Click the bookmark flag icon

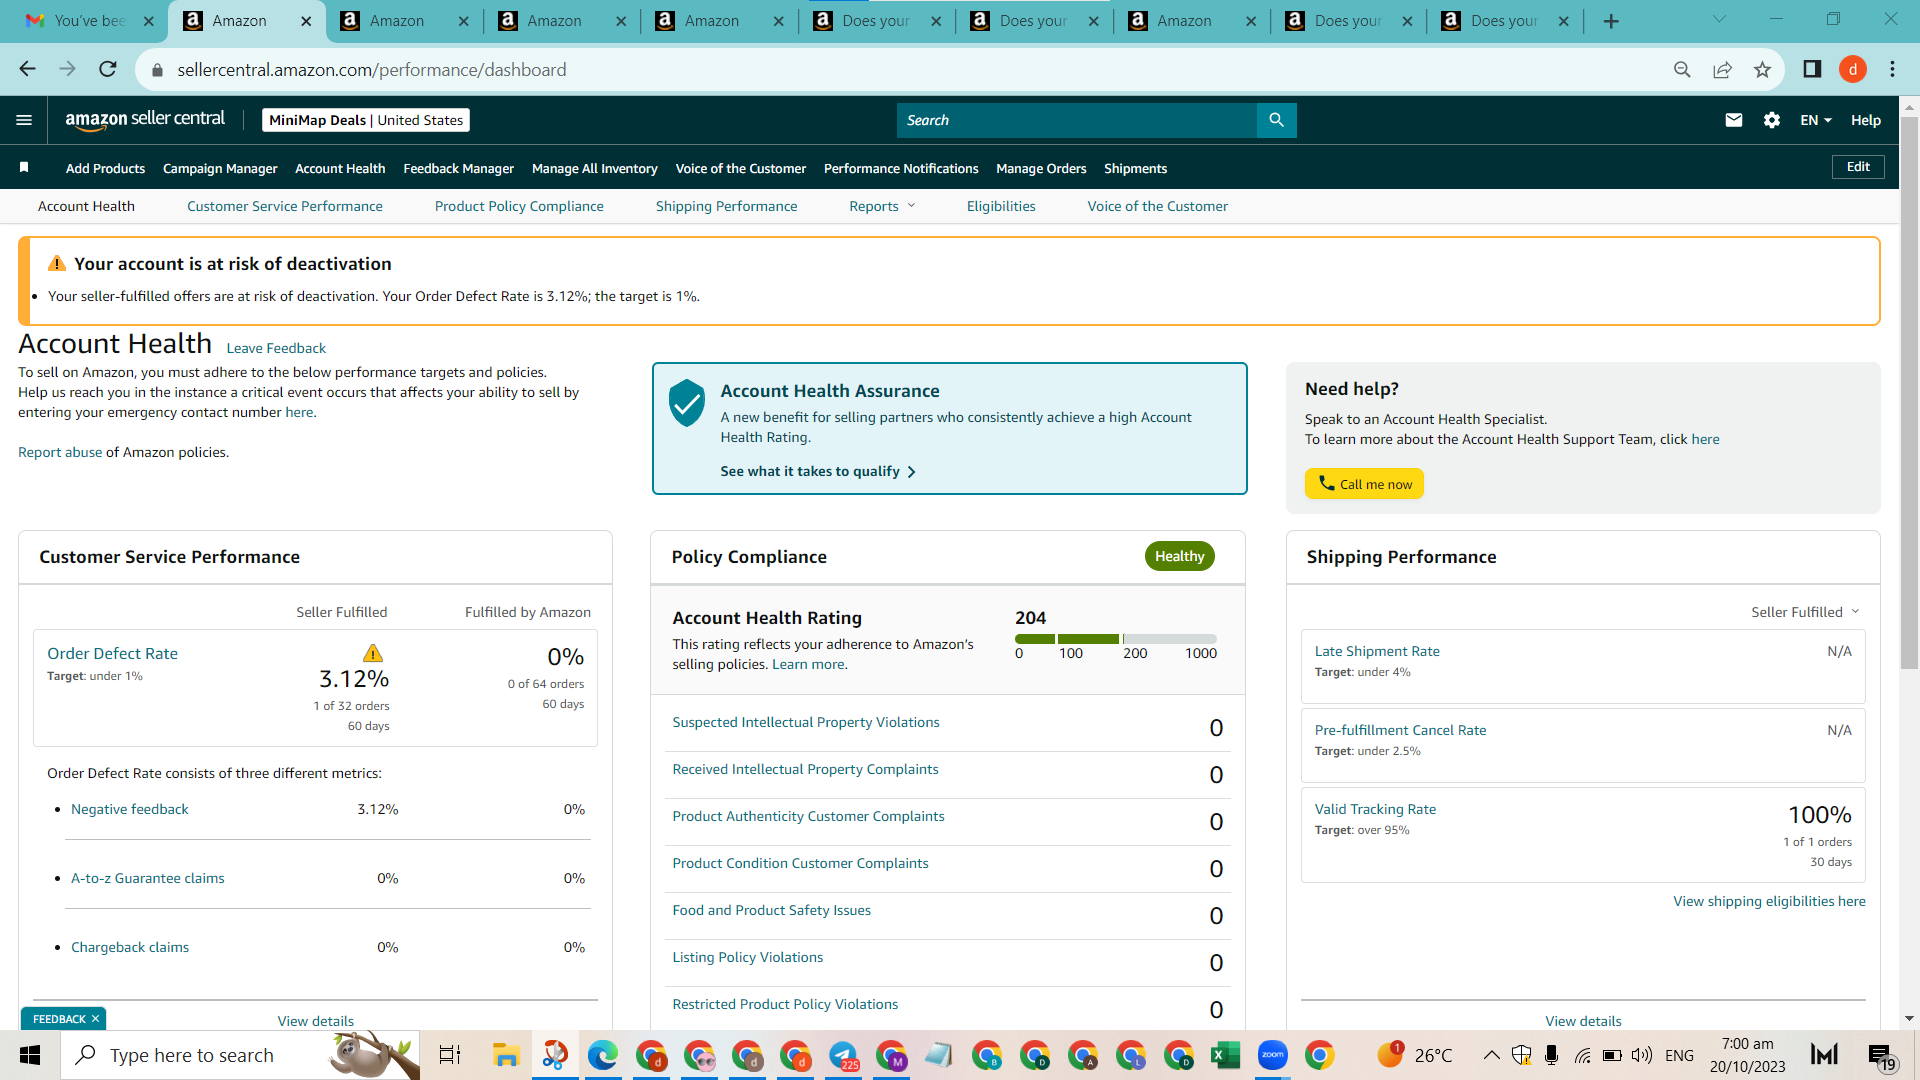coord(24,167)
